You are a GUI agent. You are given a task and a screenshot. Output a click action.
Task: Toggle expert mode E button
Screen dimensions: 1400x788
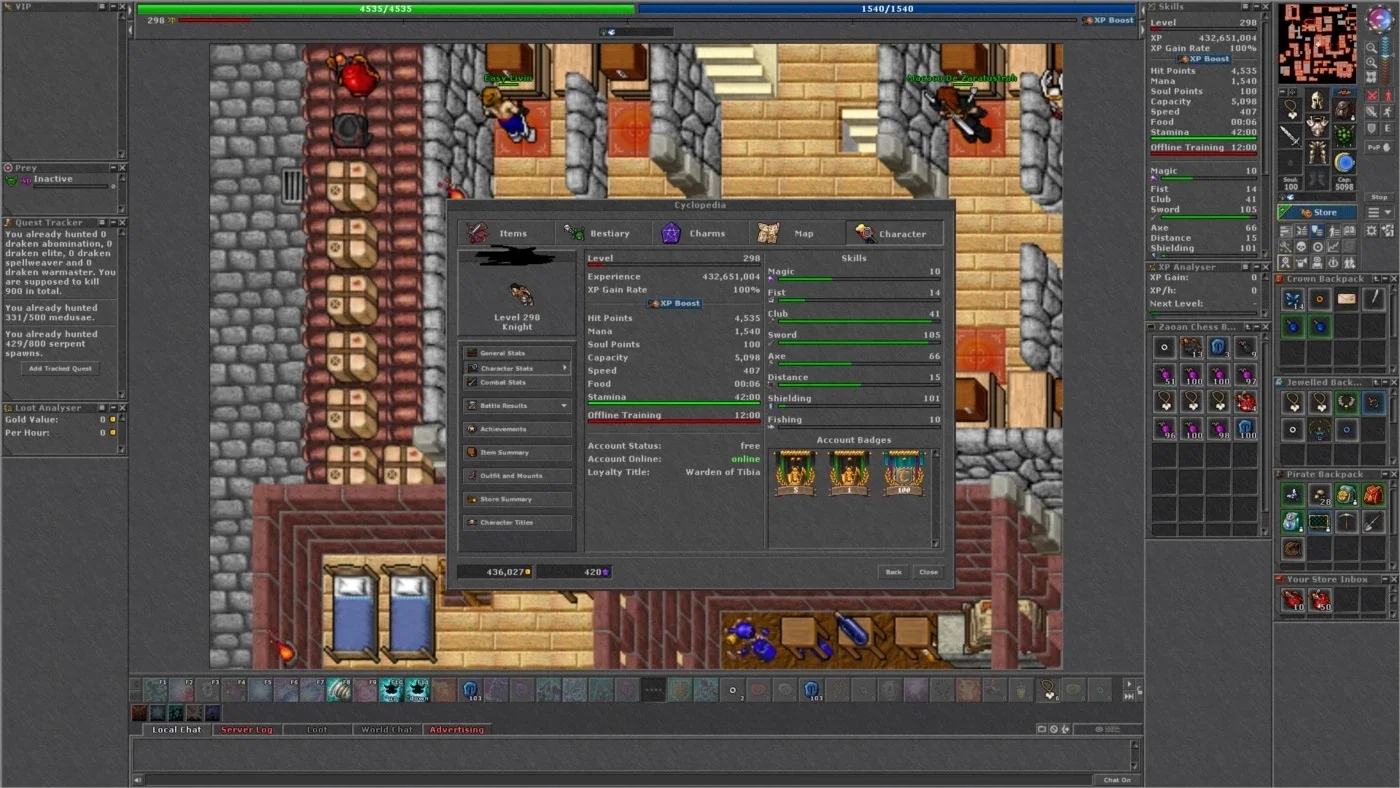tap(1388, 128)
